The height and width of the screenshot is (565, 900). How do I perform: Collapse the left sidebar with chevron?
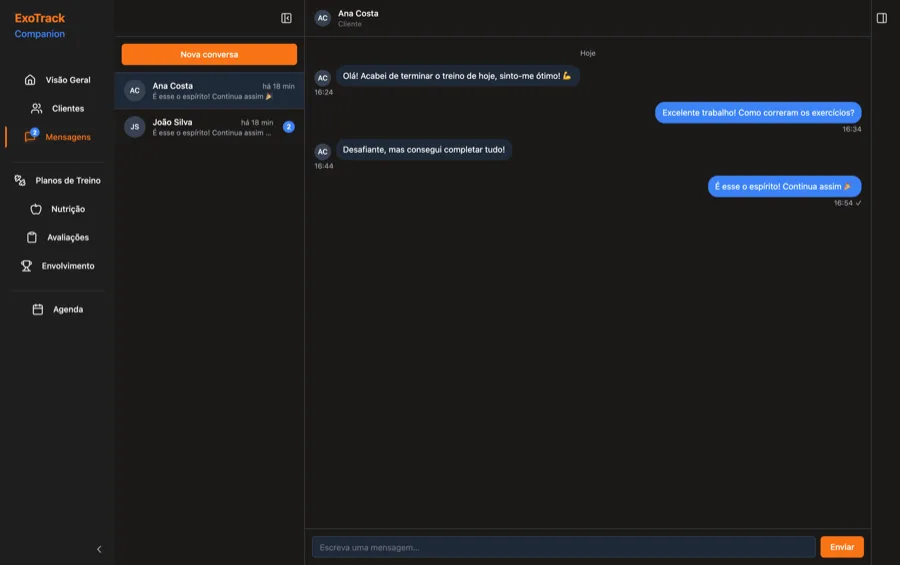click(99, 549)
